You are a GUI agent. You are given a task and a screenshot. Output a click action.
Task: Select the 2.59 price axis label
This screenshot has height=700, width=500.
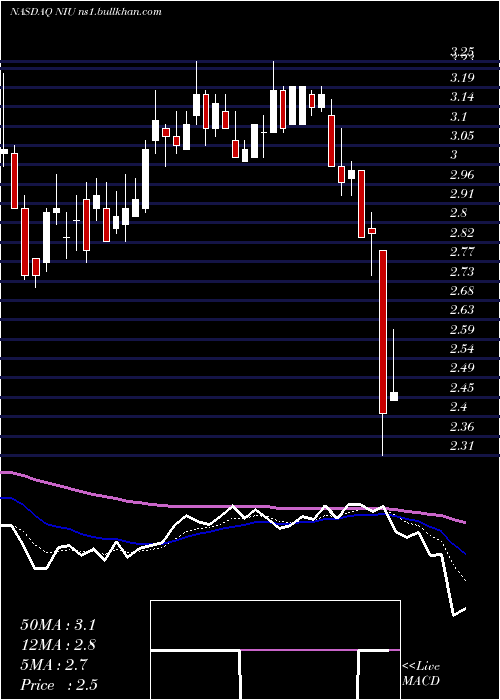(462, 330)
